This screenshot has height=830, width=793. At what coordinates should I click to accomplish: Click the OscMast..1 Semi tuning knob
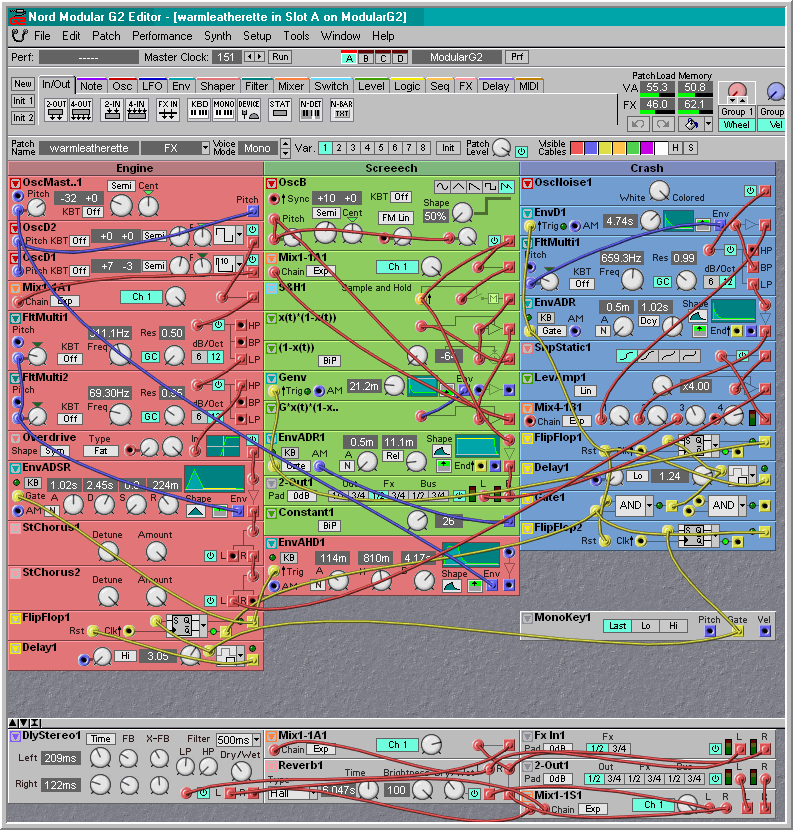point(121,205)
